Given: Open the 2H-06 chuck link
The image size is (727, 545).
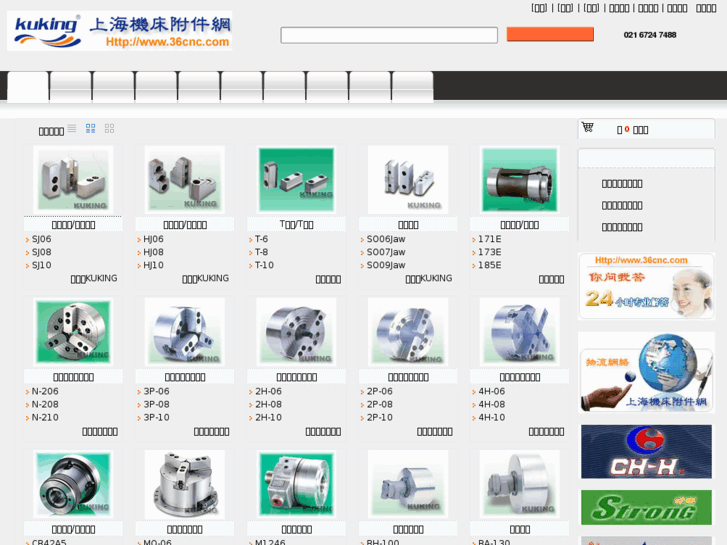Looking at the screenshot, I should pyautogui.click(x=268, y=391).
